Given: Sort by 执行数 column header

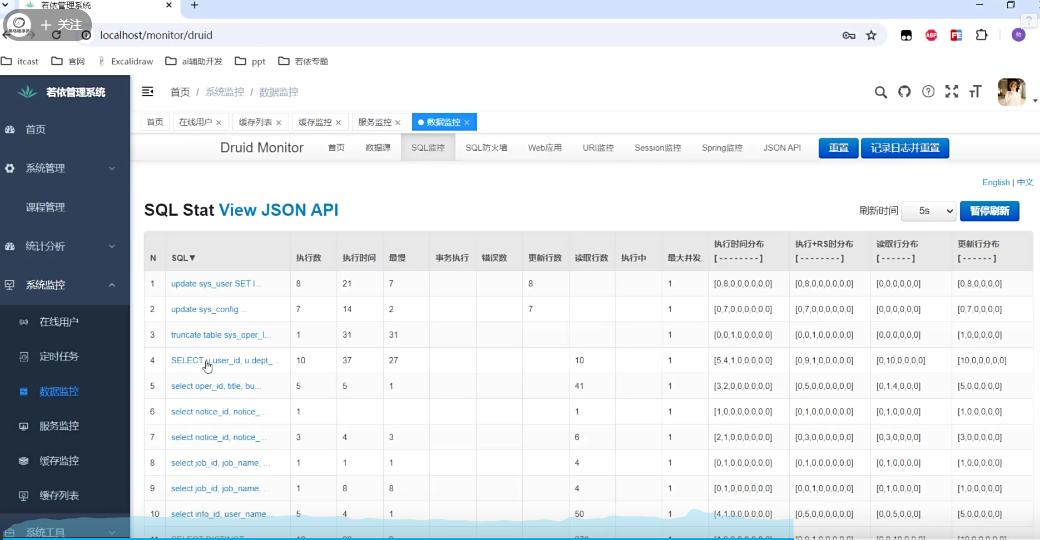Looking at the screenshot, I should tap(308, 258).
